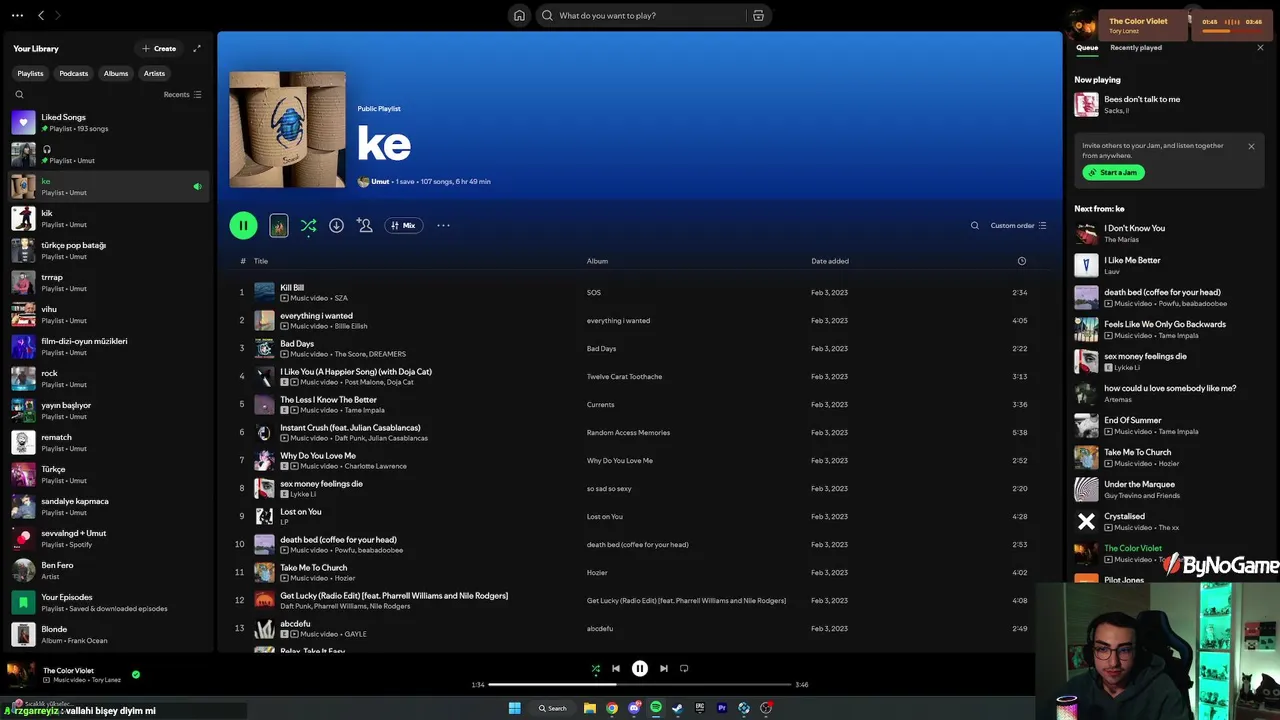Viewport: 1280px width, 720px height.
Task: Open Liked Songs in library
Action: pos(108,123)
